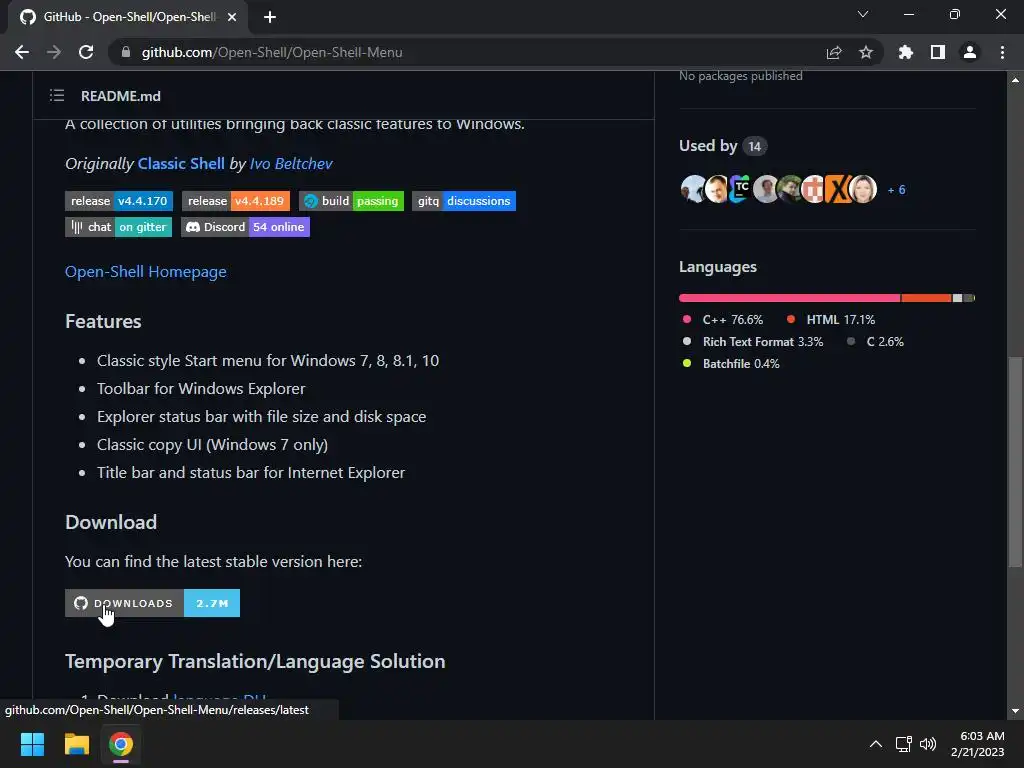Image resolution: width=1024 pixels, height=768 pixels.
Task: Open the README table of contents icon
Action: 57,96
